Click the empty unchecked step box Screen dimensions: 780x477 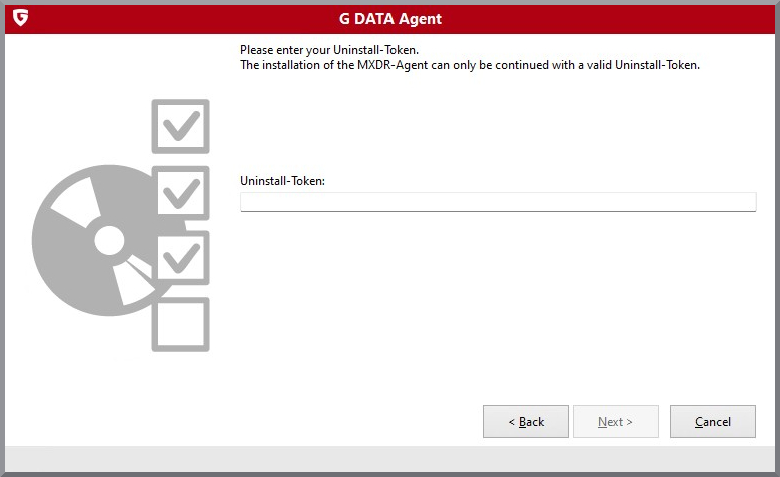pyautogui.click(x=180, y=324)
